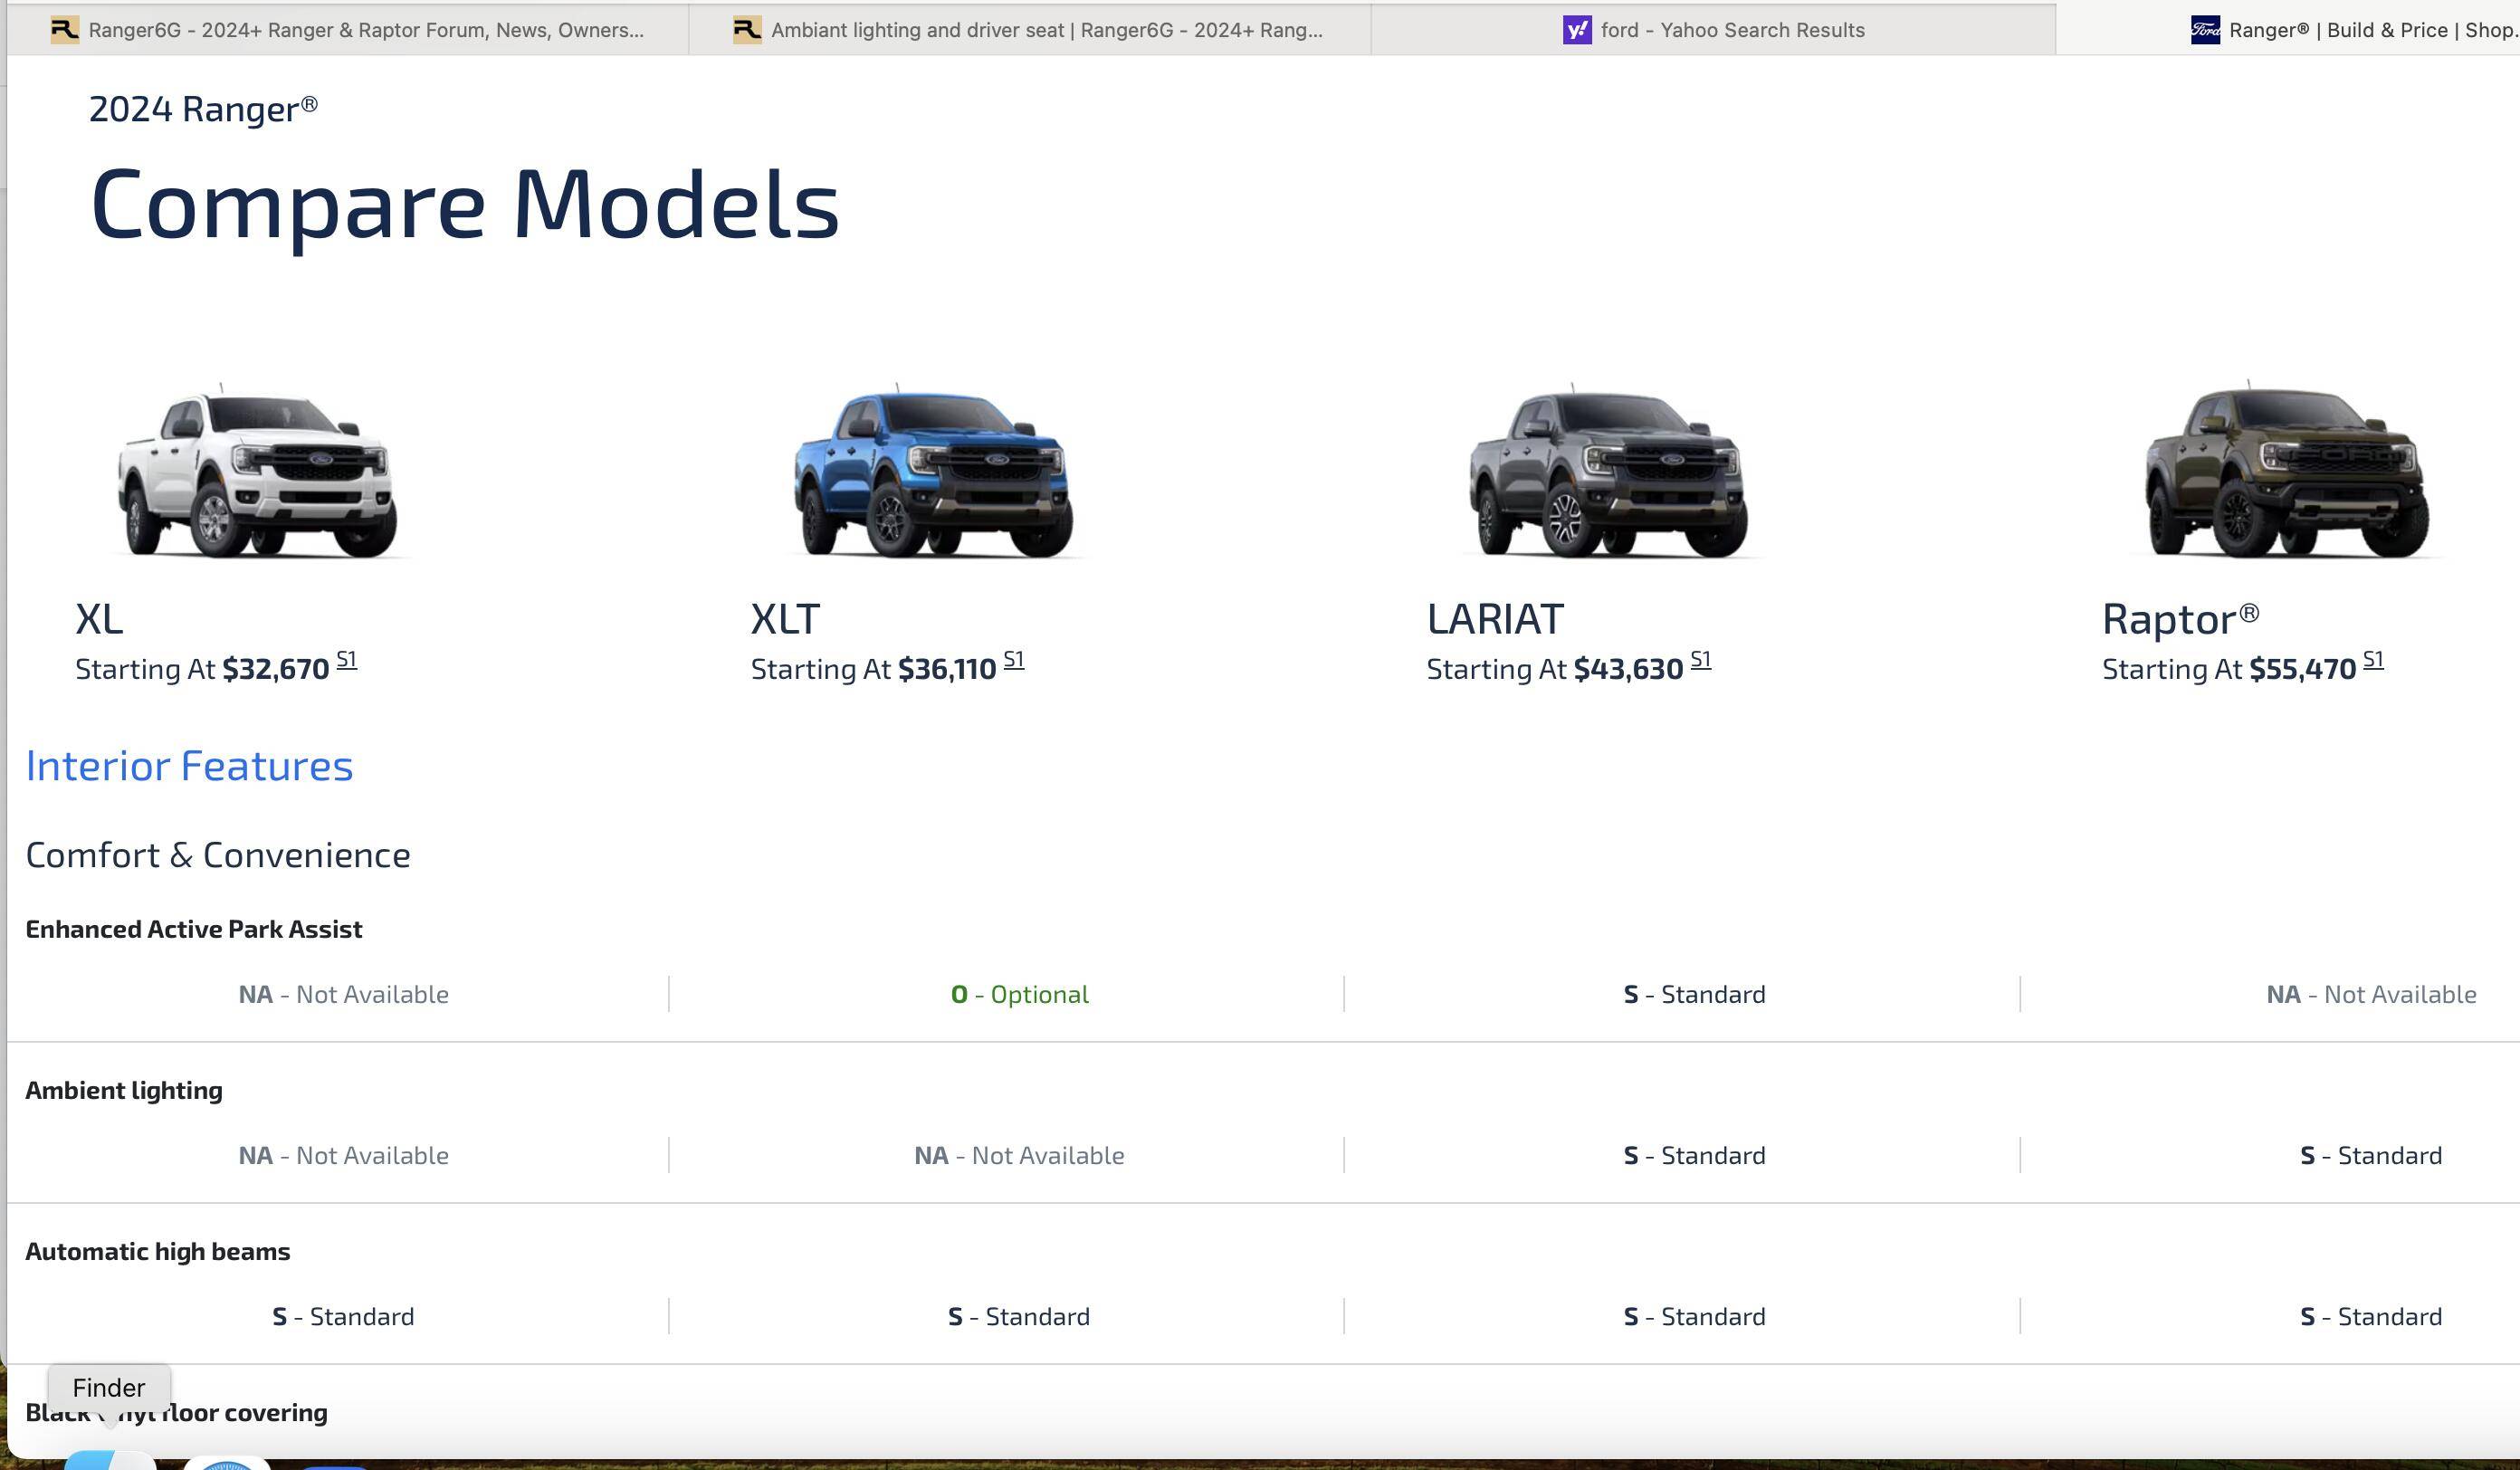
Task: Open the S1 footnote beside XL price
Action: point(346,660)
